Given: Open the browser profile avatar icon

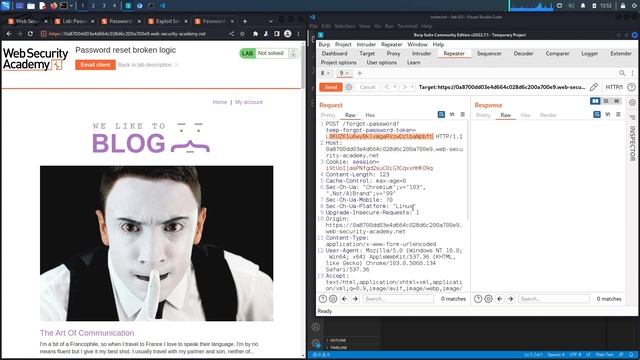Looking at the screenshot, I should [x=287, y=34].
